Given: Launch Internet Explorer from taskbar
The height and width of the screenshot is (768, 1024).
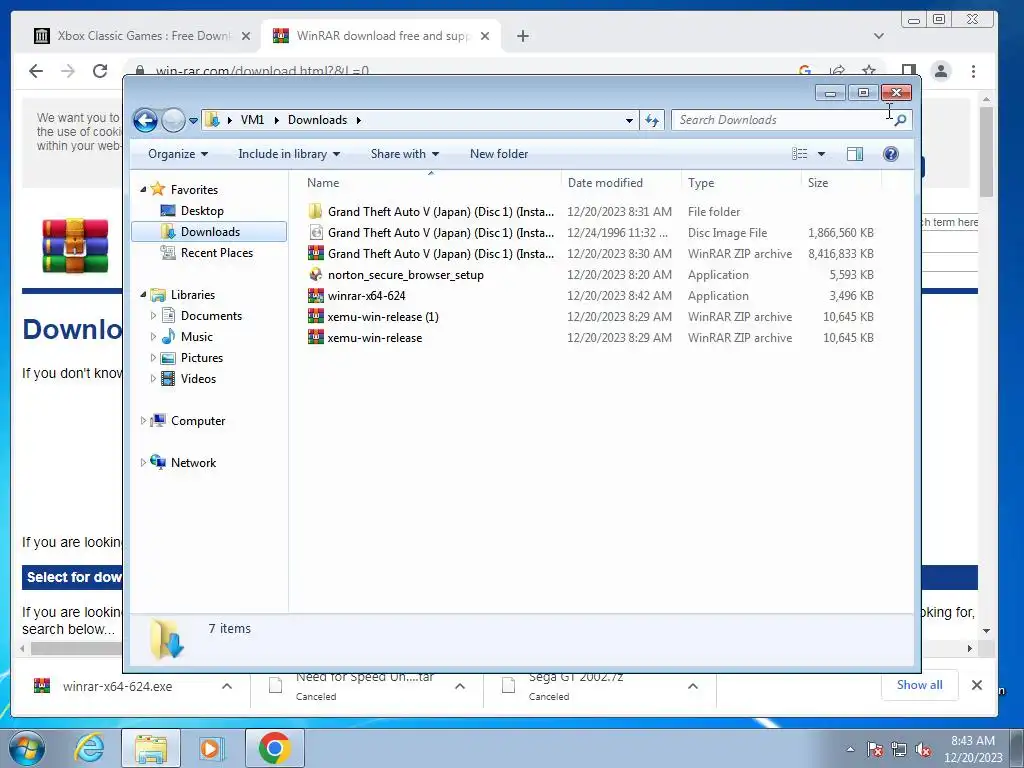Looking at the screenshot, I should [x=89, y=748].
